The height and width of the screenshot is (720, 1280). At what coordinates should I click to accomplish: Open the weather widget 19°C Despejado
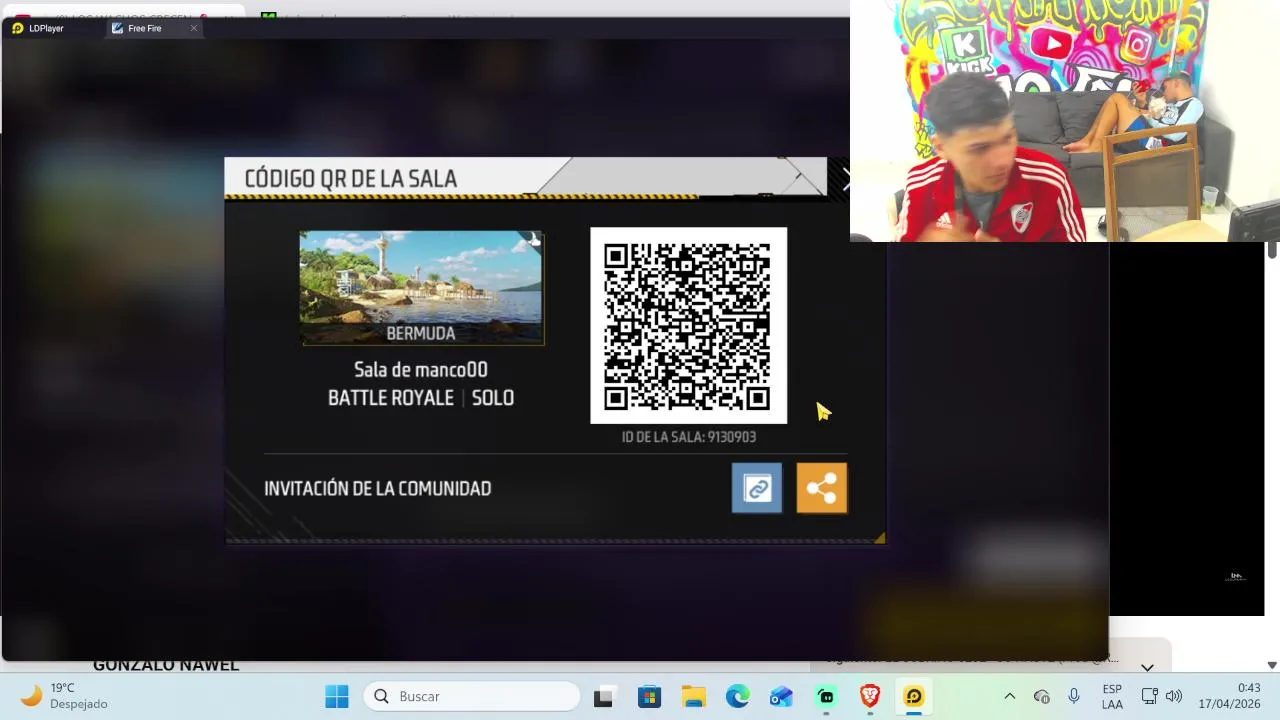point(64,696)
